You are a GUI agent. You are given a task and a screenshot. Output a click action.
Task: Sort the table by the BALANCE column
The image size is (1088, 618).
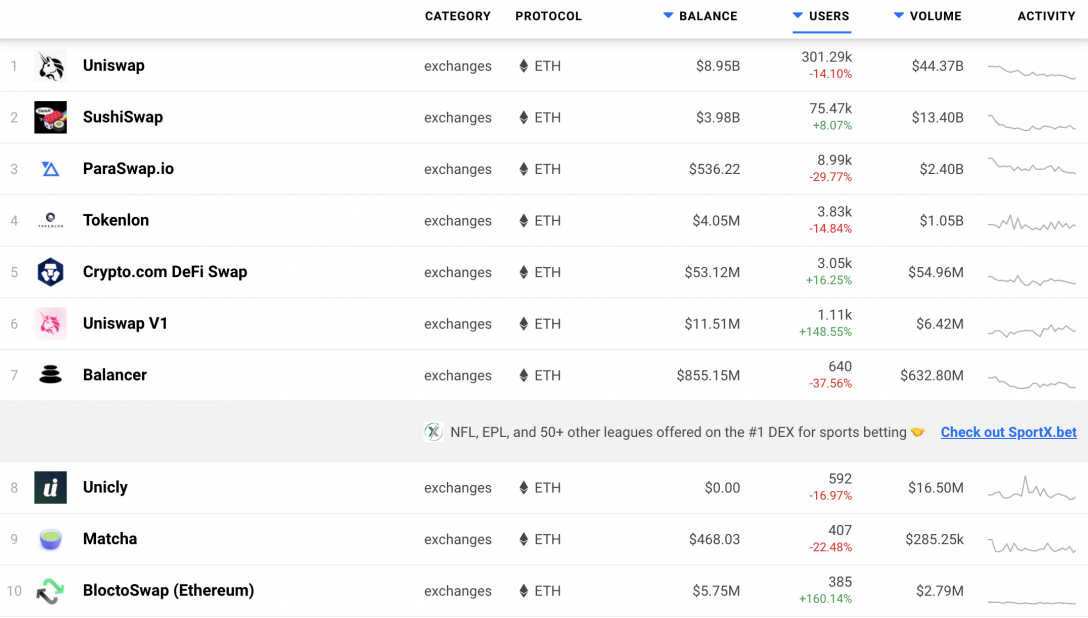pos(700,16)
